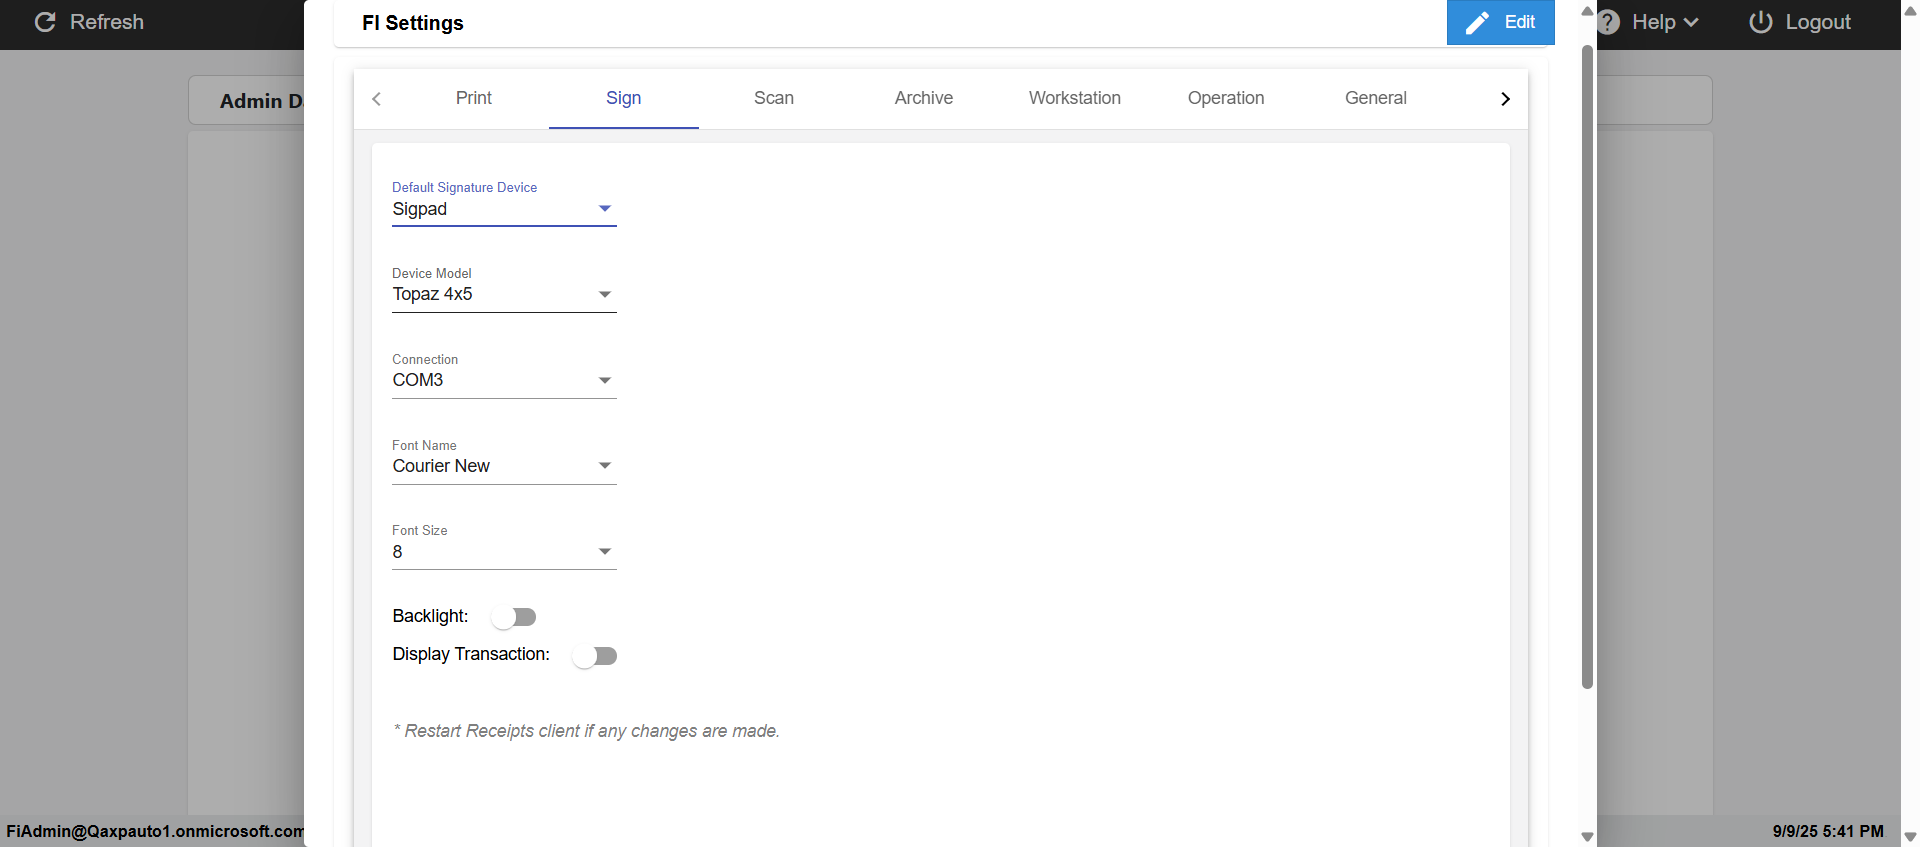The width and height of the screenshot is (1920, 847).
Task: Switch to the Operation tab
Action: click(1226, 98)
